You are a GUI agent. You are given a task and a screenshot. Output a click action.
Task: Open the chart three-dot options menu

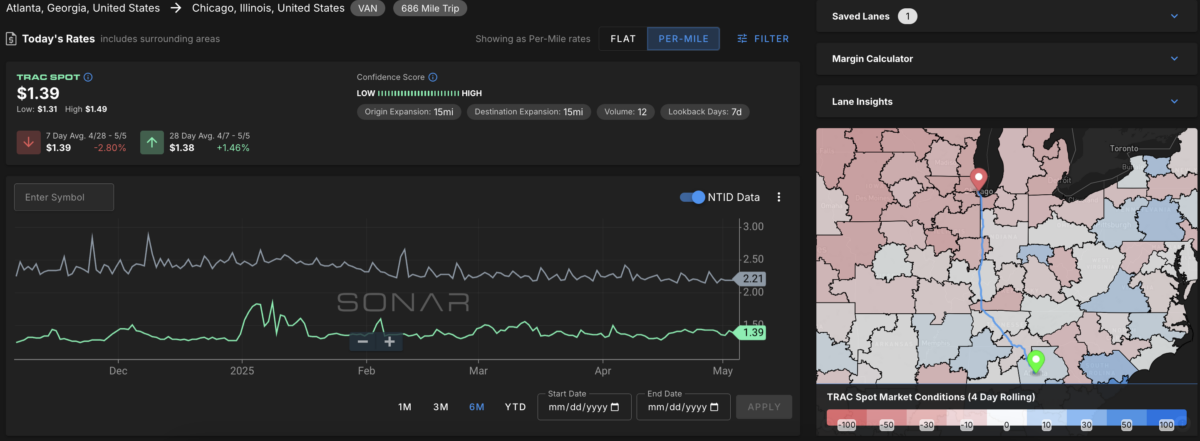point(779,197)
